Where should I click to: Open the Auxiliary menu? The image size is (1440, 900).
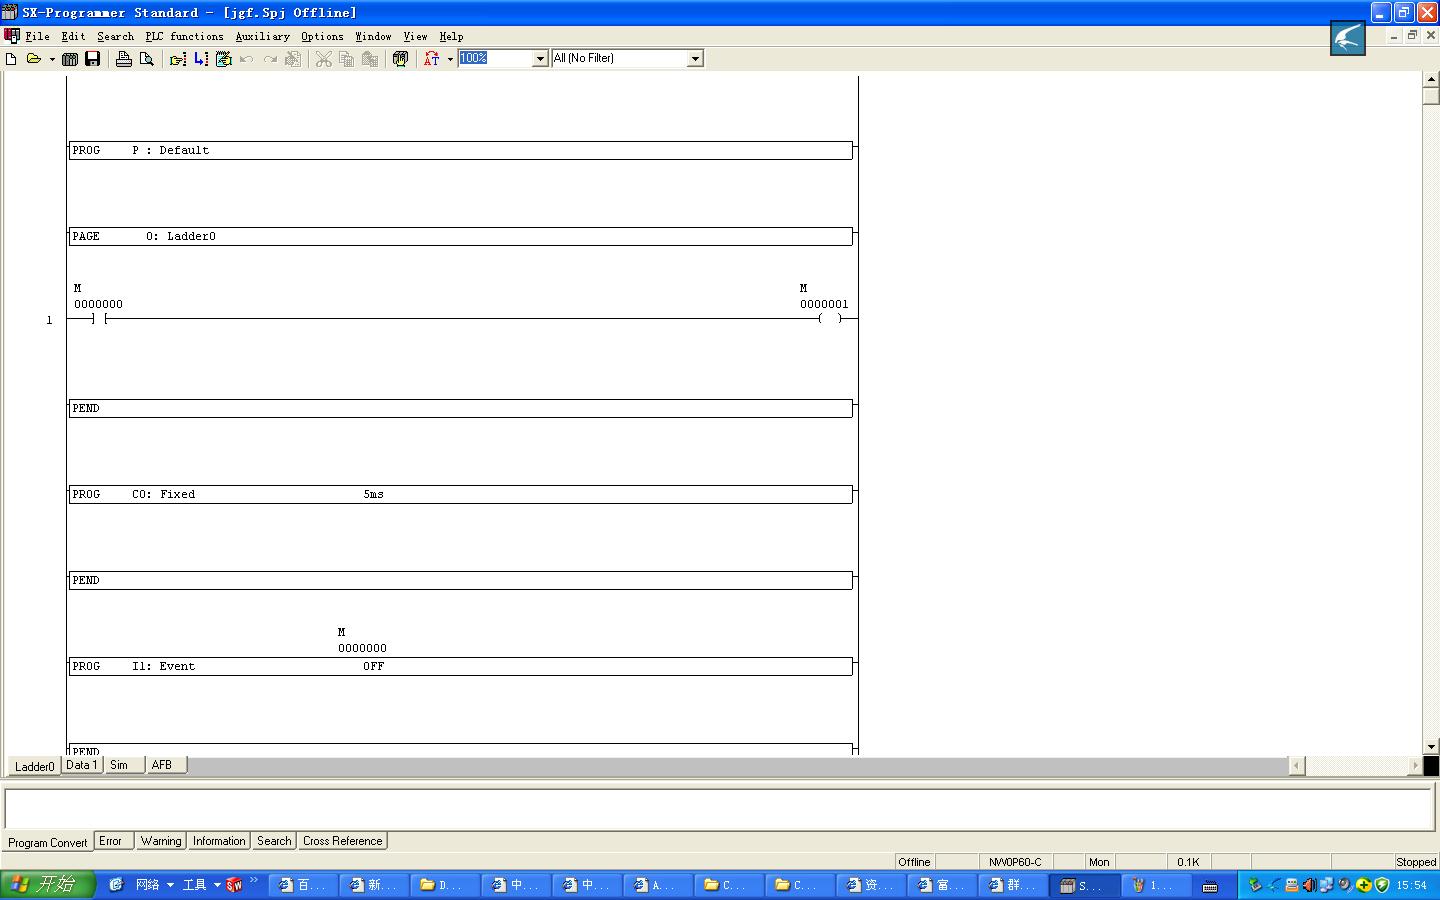tap(262, 36)
